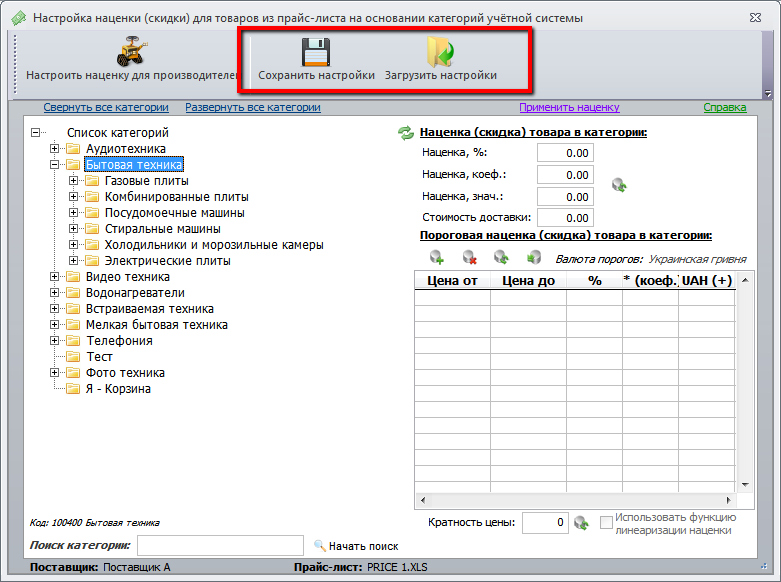Click horizontal scrollbar left arrow

[423, 500]
